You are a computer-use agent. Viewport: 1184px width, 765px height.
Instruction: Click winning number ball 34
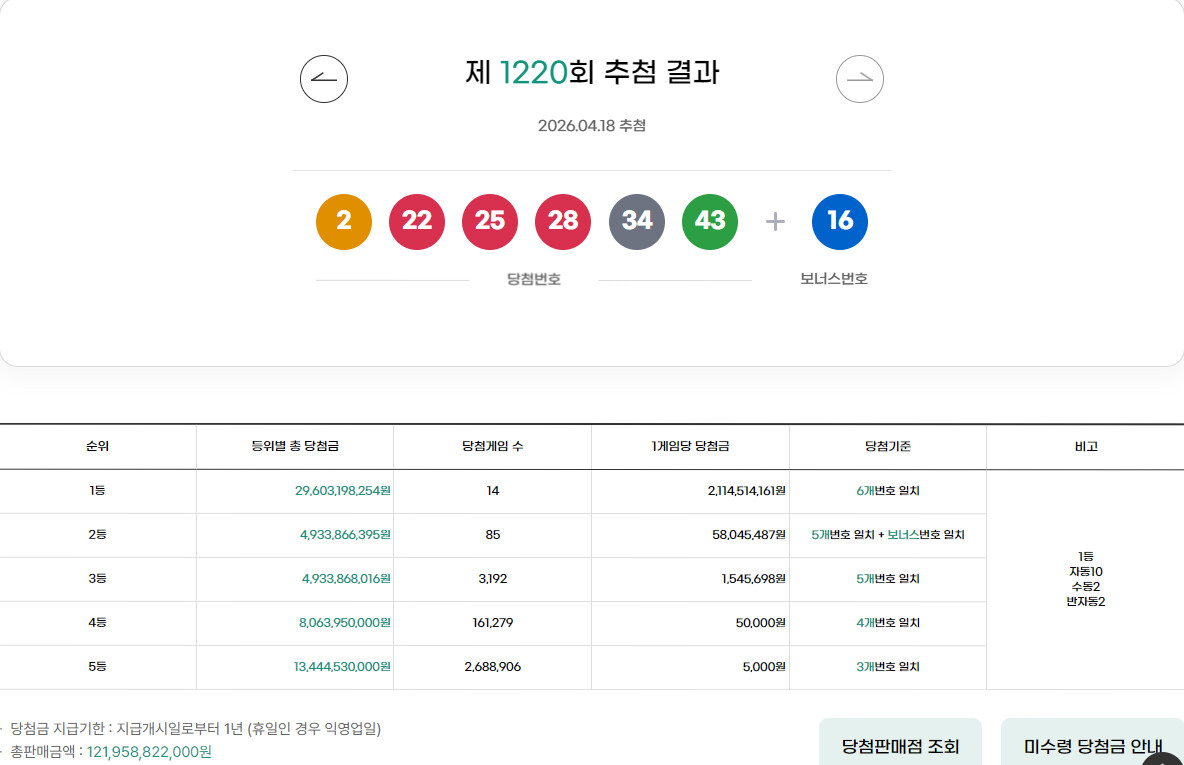(637, 221)
